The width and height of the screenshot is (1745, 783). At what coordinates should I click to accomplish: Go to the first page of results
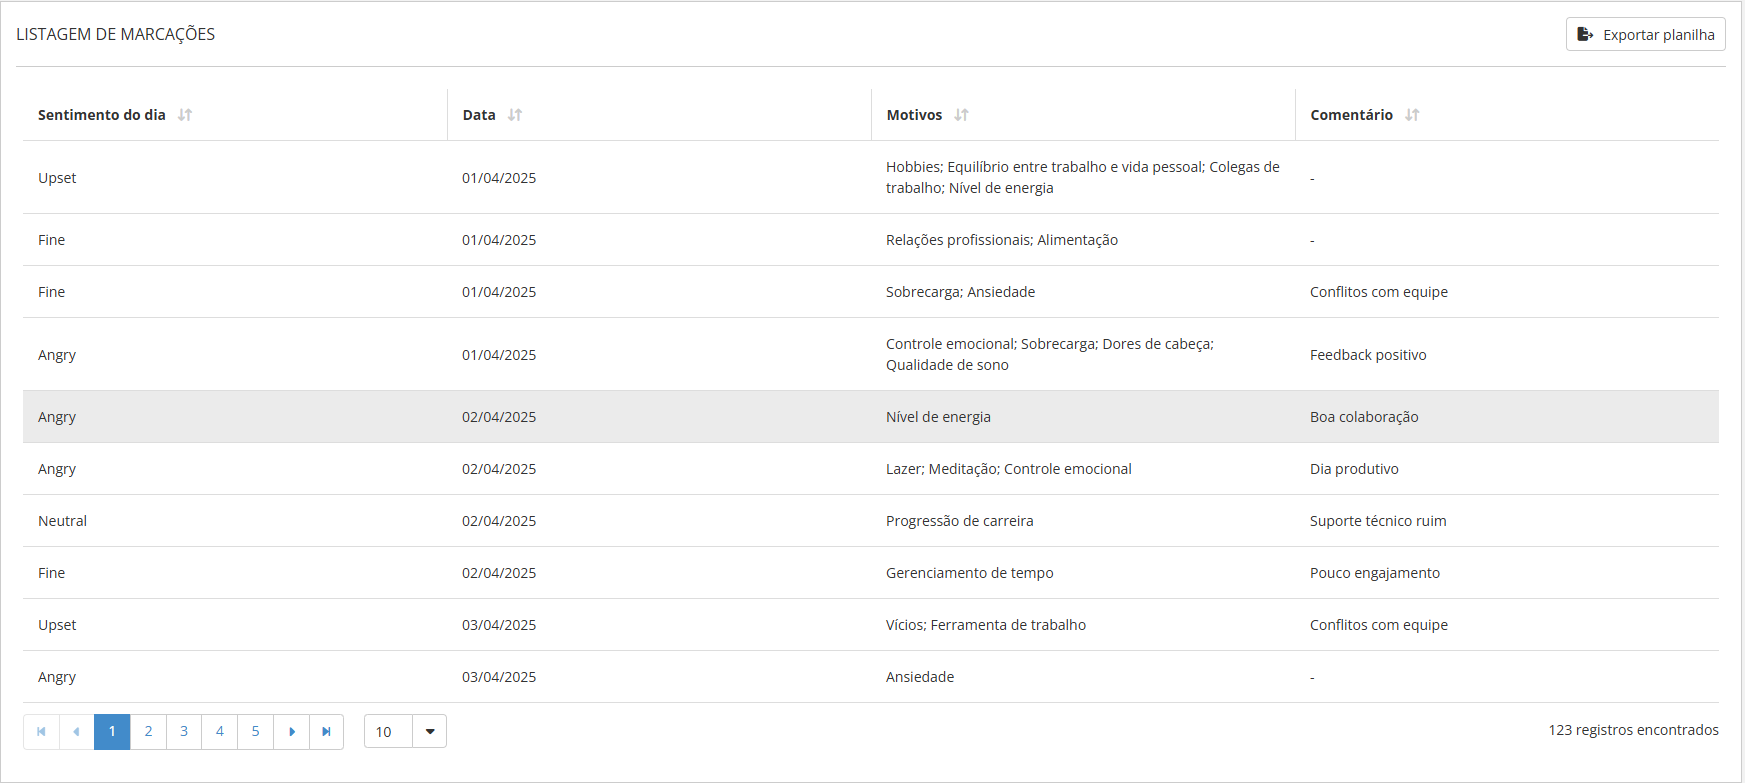click(41, 732)
